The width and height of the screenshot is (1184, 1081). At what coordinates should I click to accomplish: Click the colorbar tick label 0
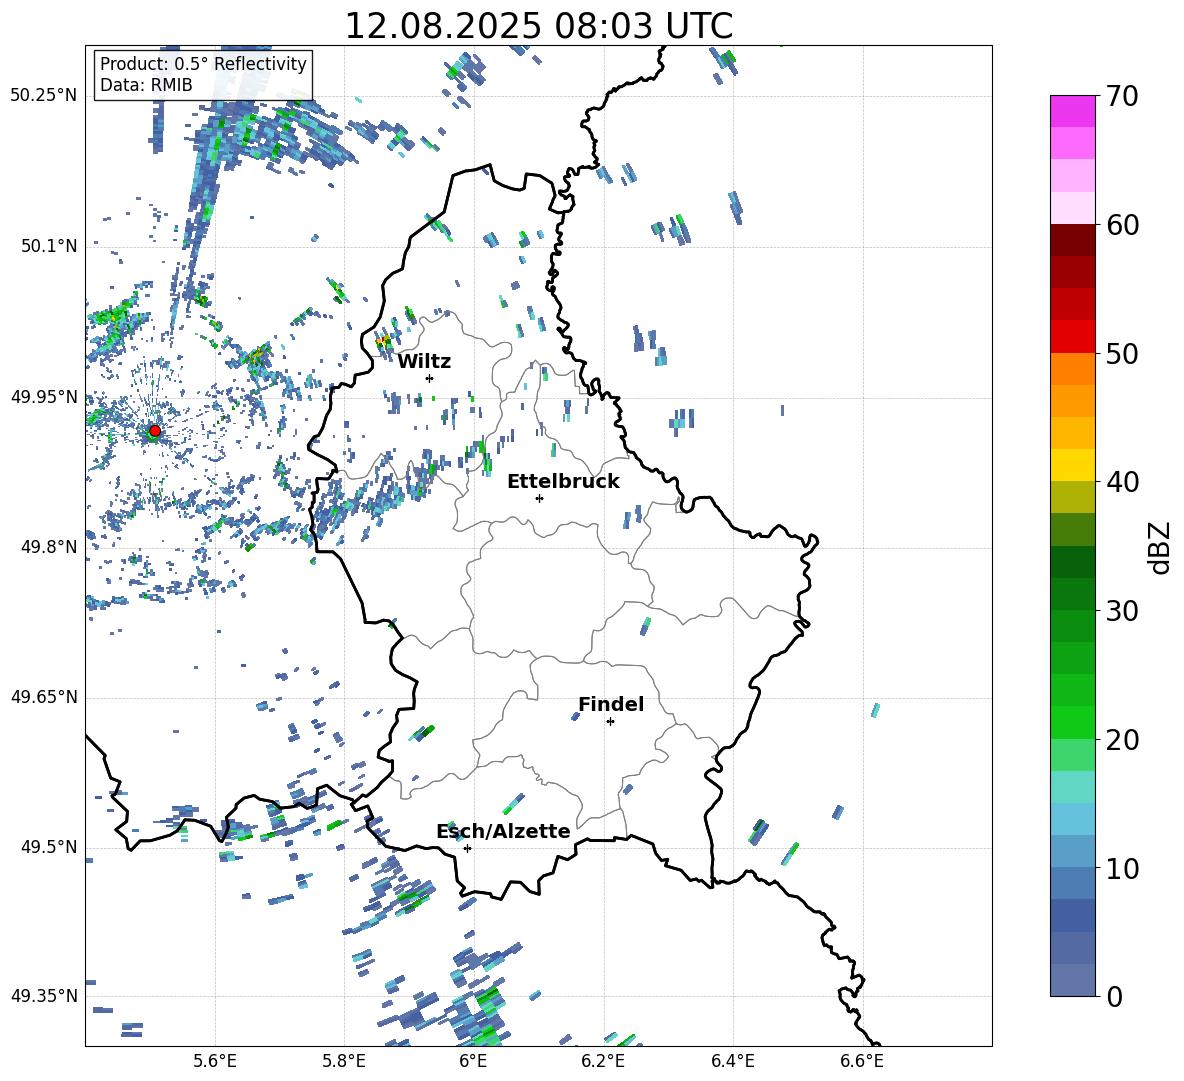(x=1115, y=996)
